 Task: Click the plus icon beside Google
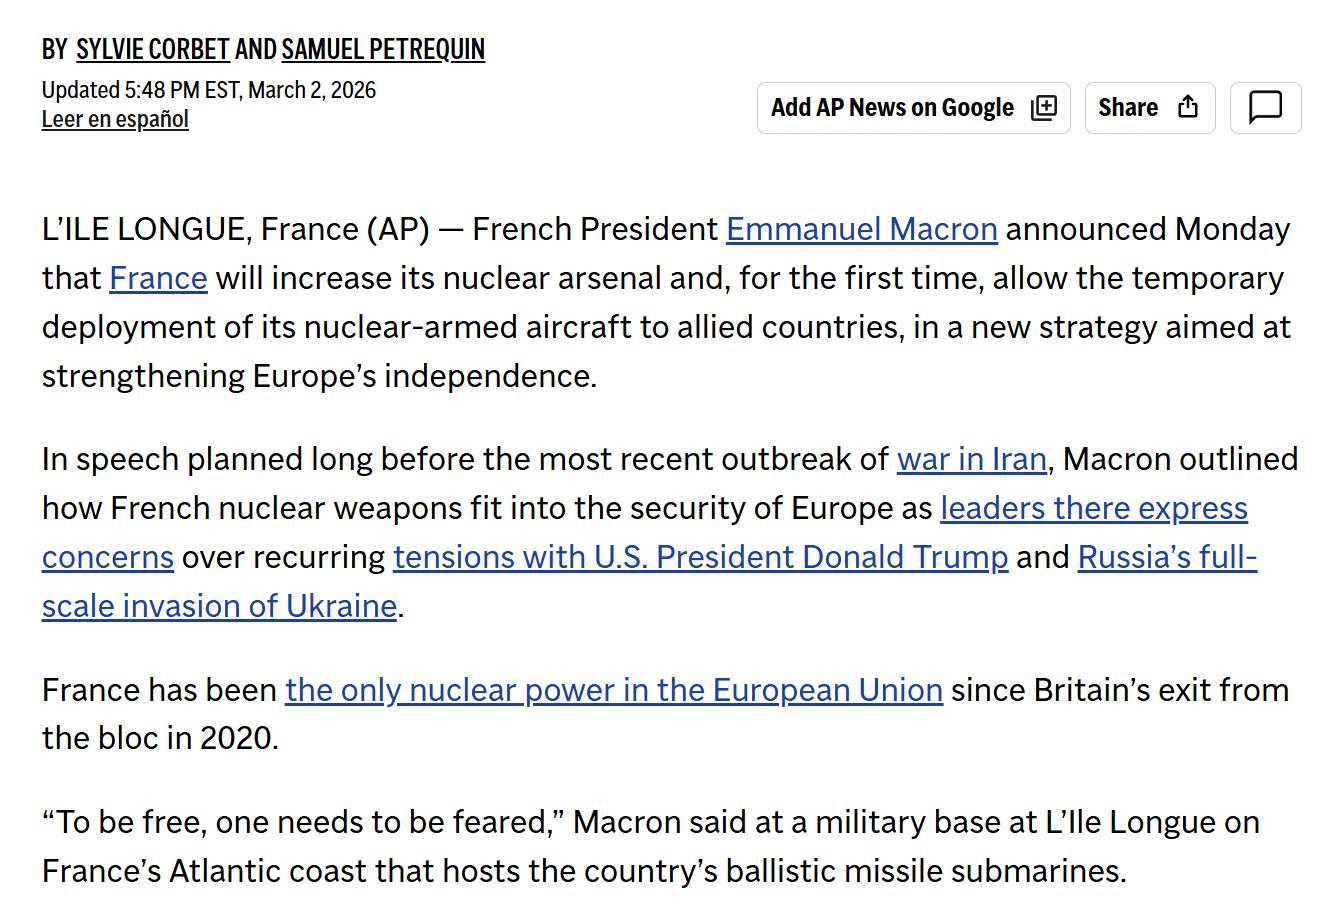pyautogui.click(x=1043, y=108)
